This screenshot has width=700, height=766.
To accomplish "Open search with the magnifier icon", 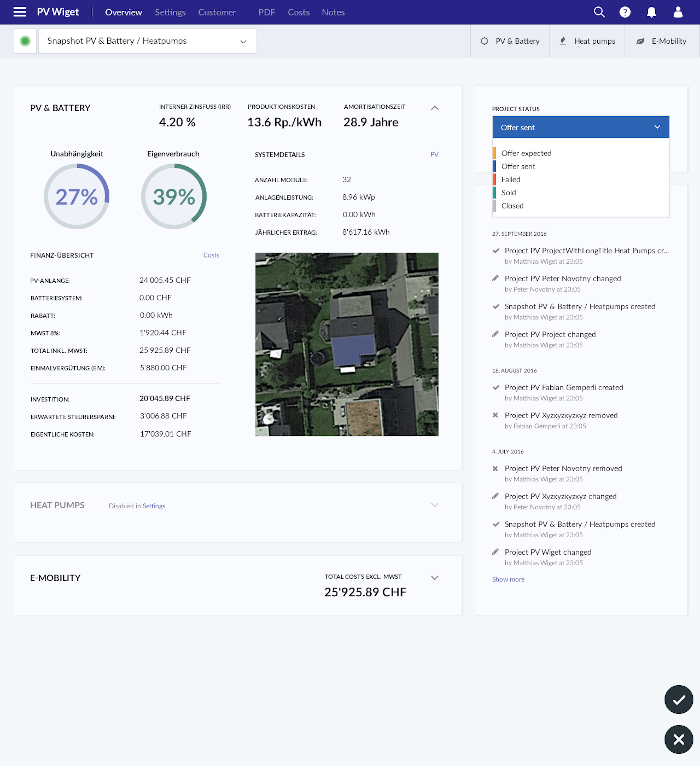I will click(599, 12).
